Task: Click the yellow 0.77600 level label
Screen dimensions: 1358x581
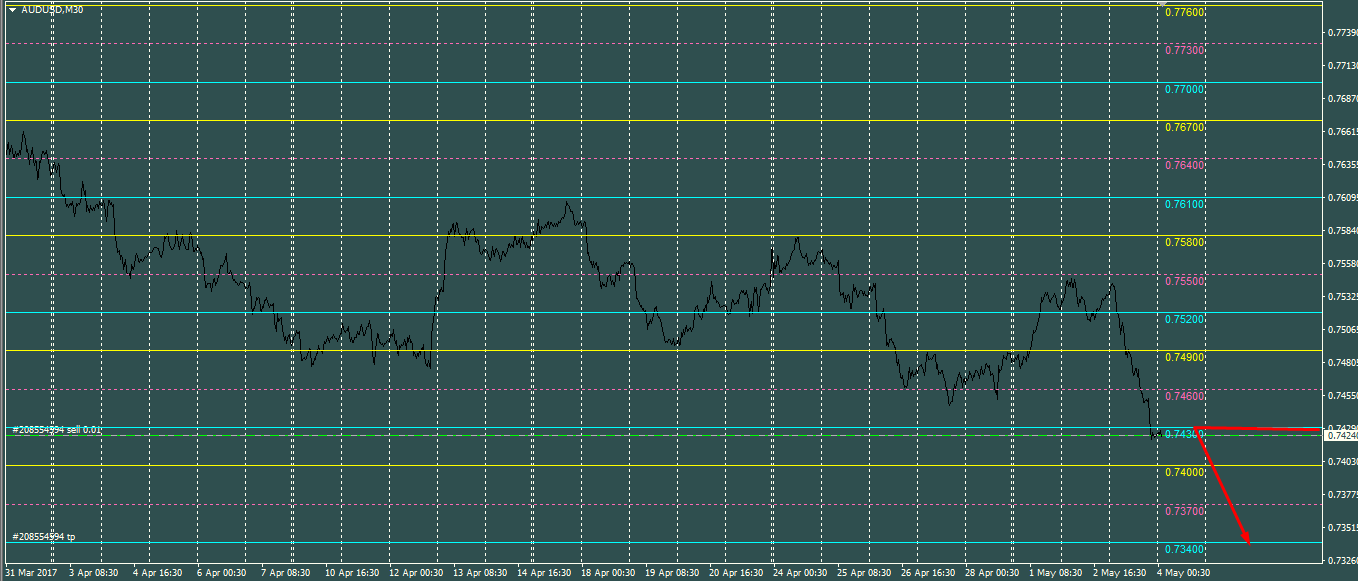Action: click(x=1185, y=13)
